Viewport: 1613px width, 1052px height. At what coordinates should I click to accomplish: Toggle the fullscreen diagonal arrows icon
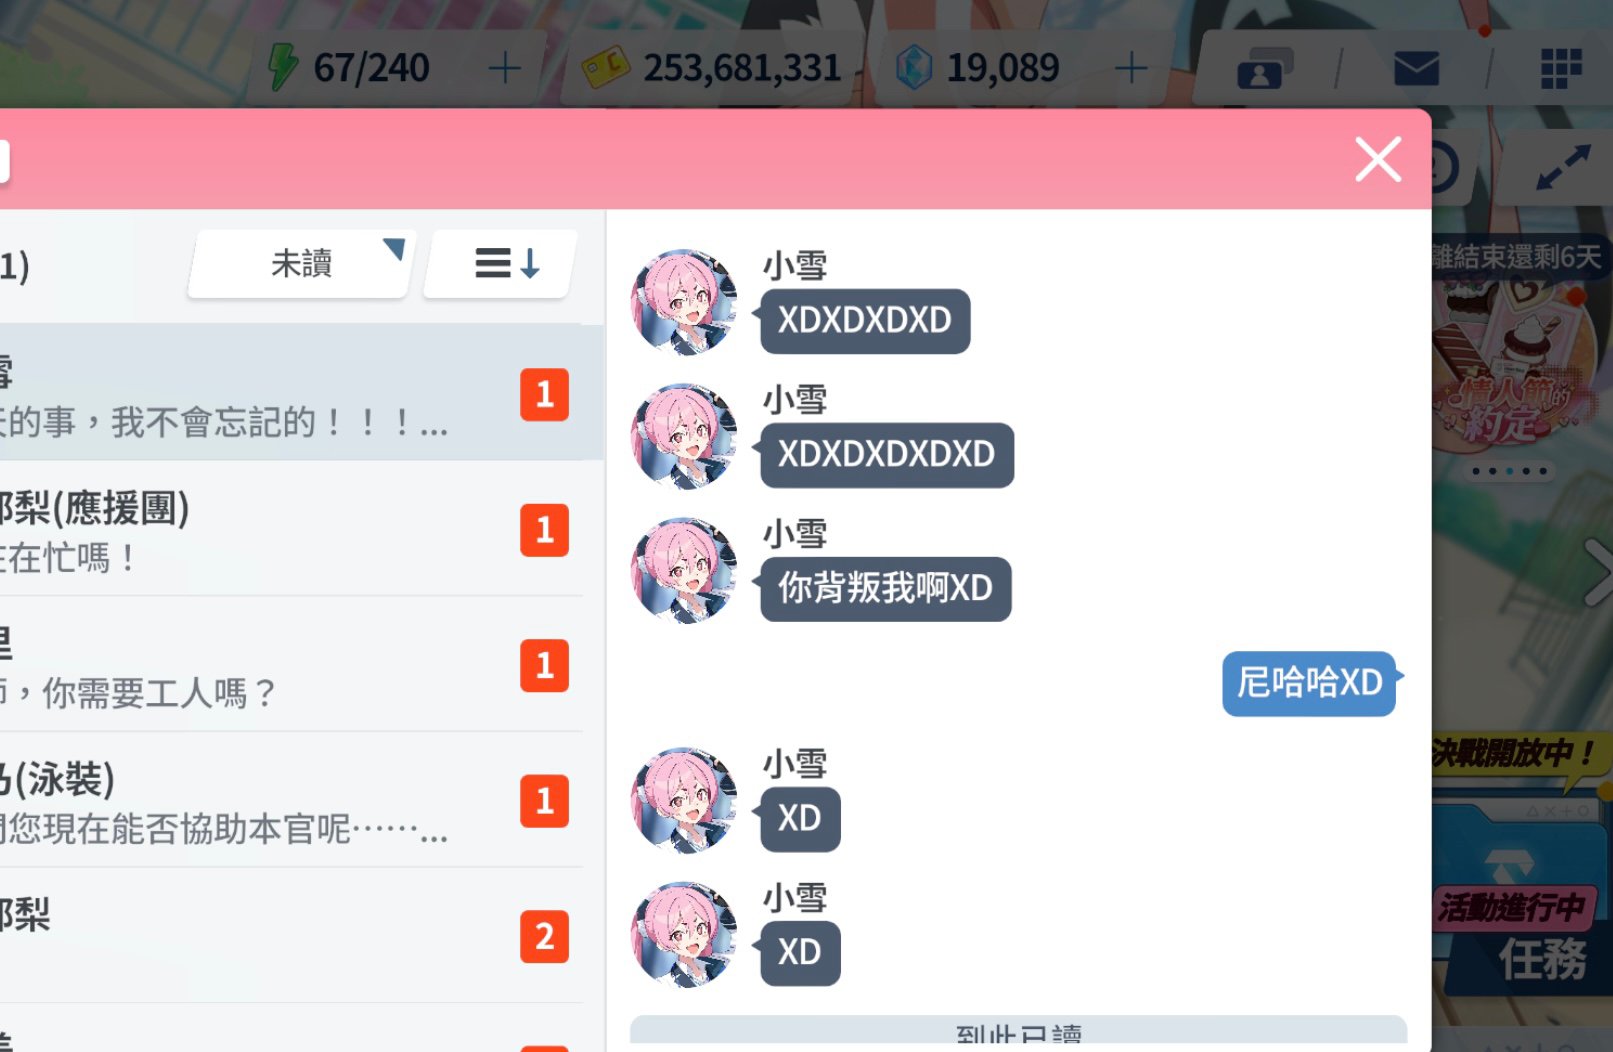click(1563, 167)
